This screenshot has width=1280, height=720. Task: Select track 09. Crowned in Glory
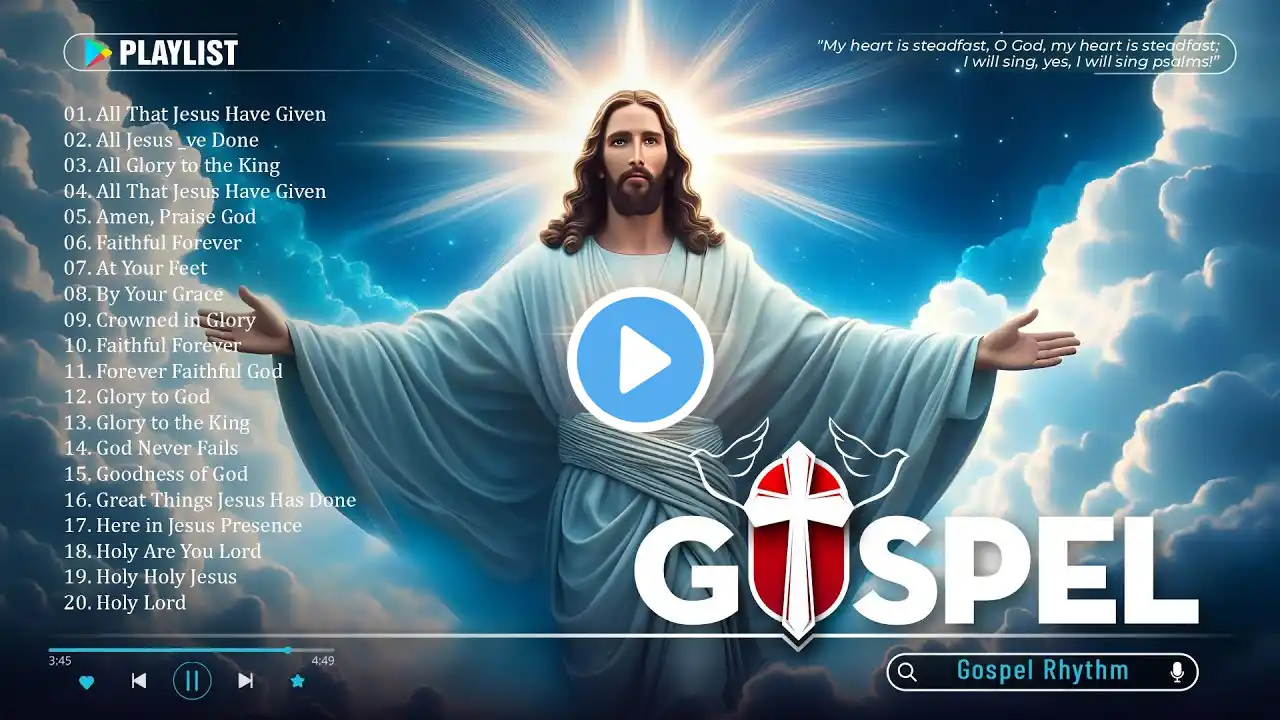coord(160,320)
